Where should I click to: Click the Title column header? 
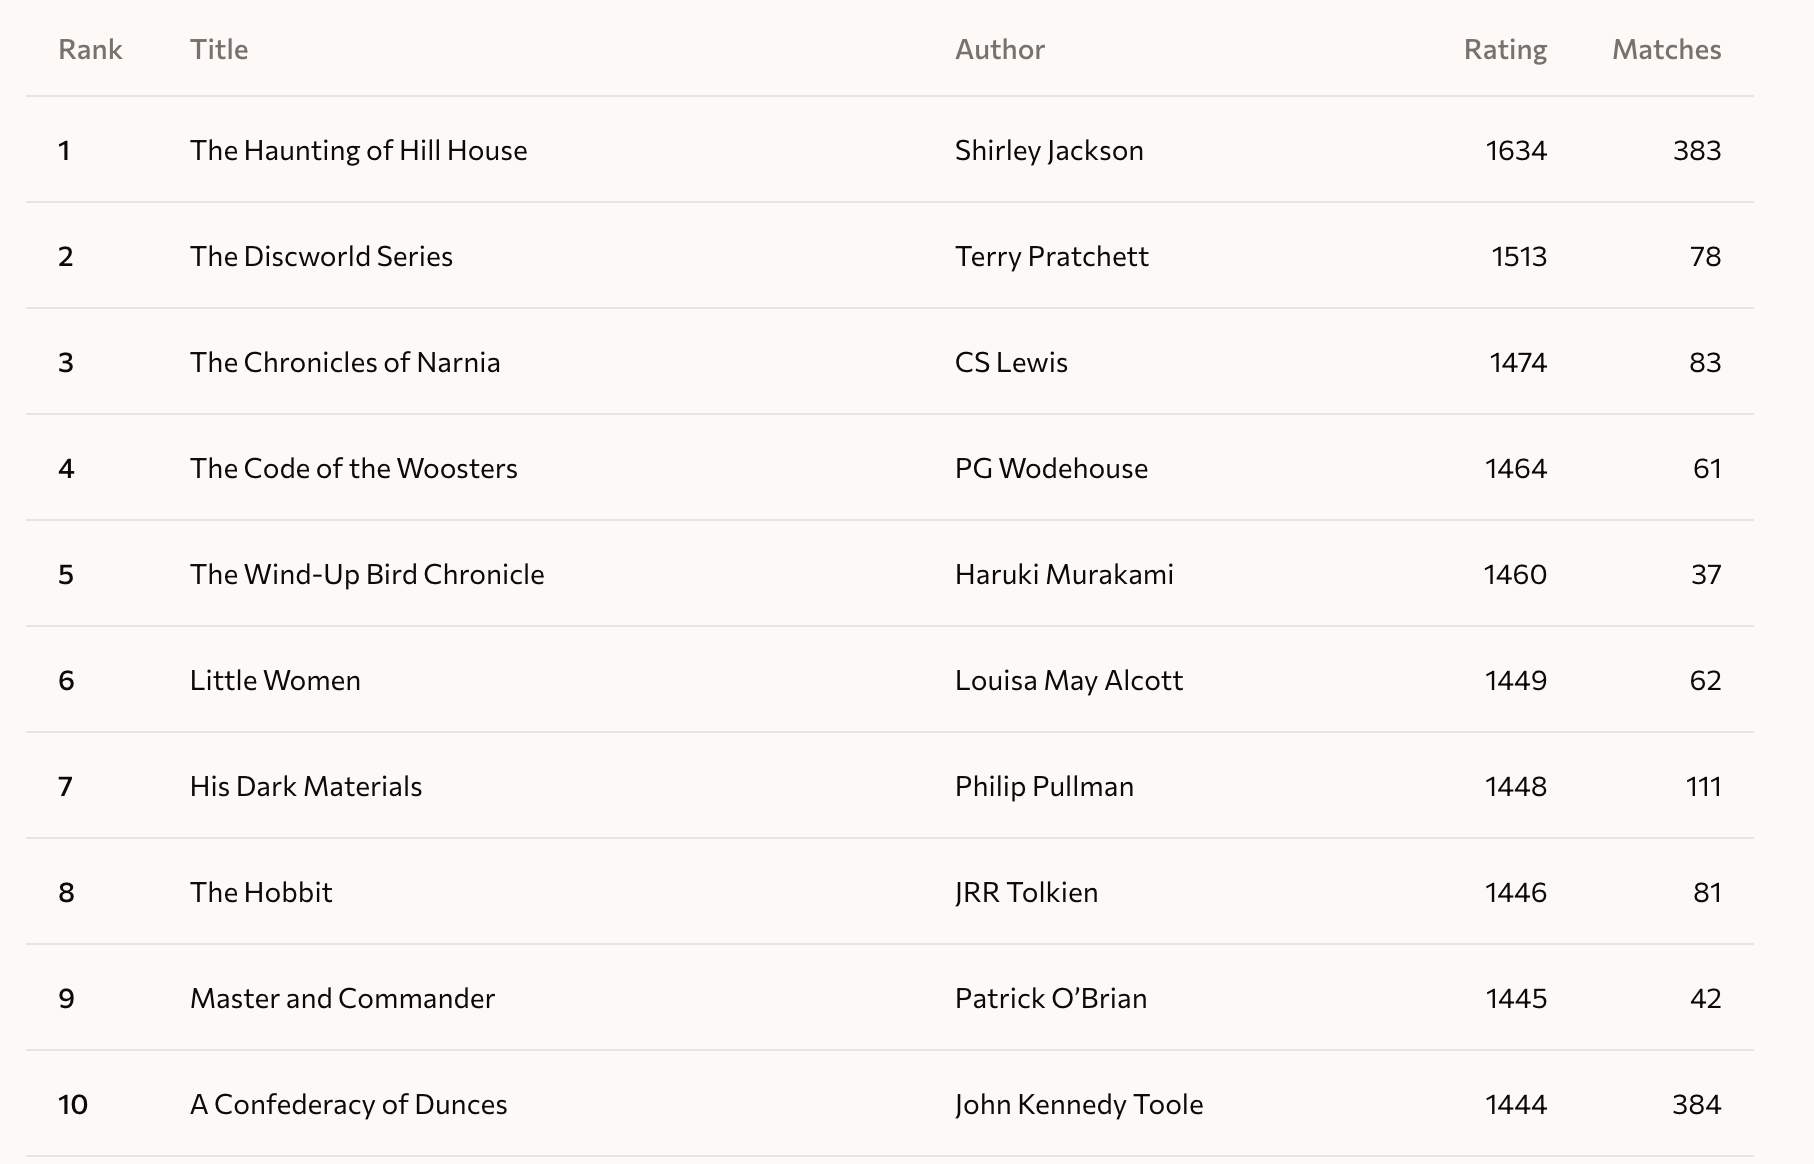point(219,49)
